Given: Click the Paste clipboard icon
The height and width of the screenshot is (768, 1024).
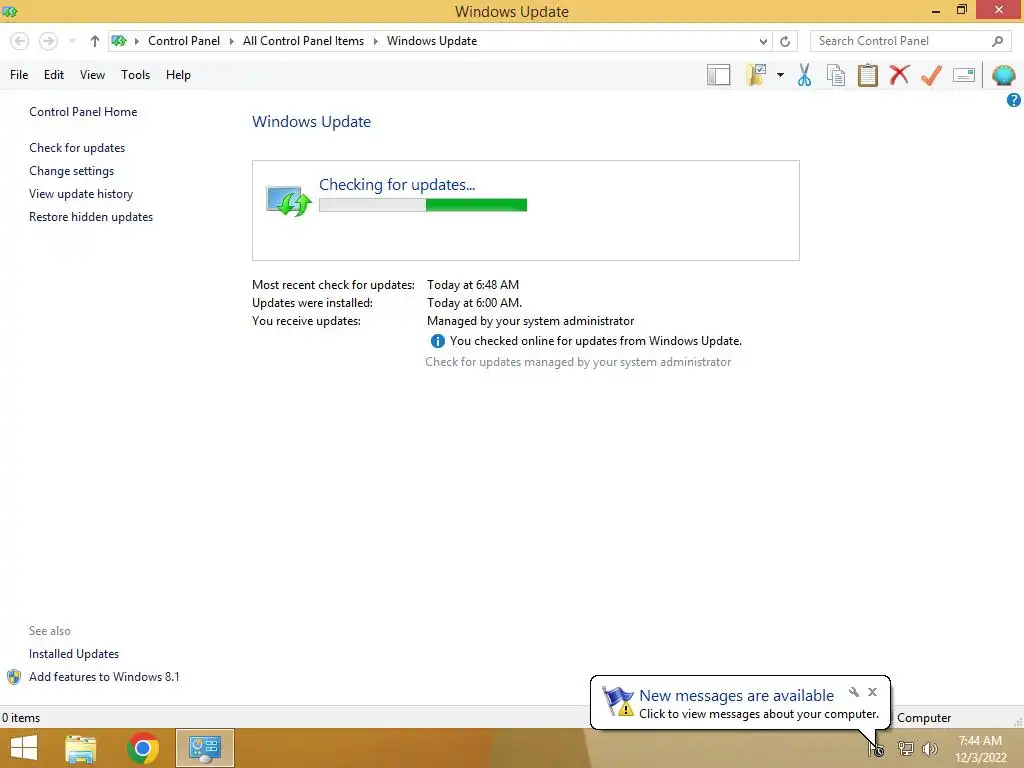Looking at the screenshot, I should (x=867, y=75).
